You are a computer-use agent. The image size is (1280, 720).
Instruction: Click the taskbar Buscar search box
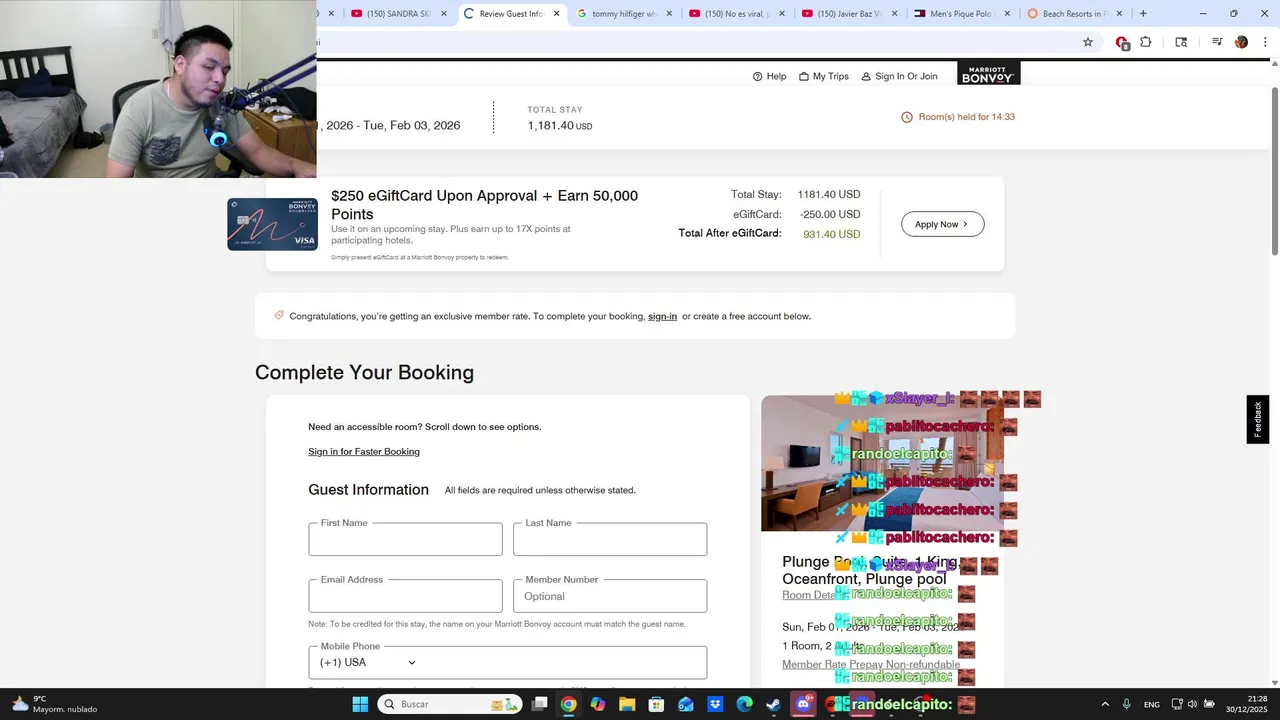pyautogui.click(x=450, y=704)
